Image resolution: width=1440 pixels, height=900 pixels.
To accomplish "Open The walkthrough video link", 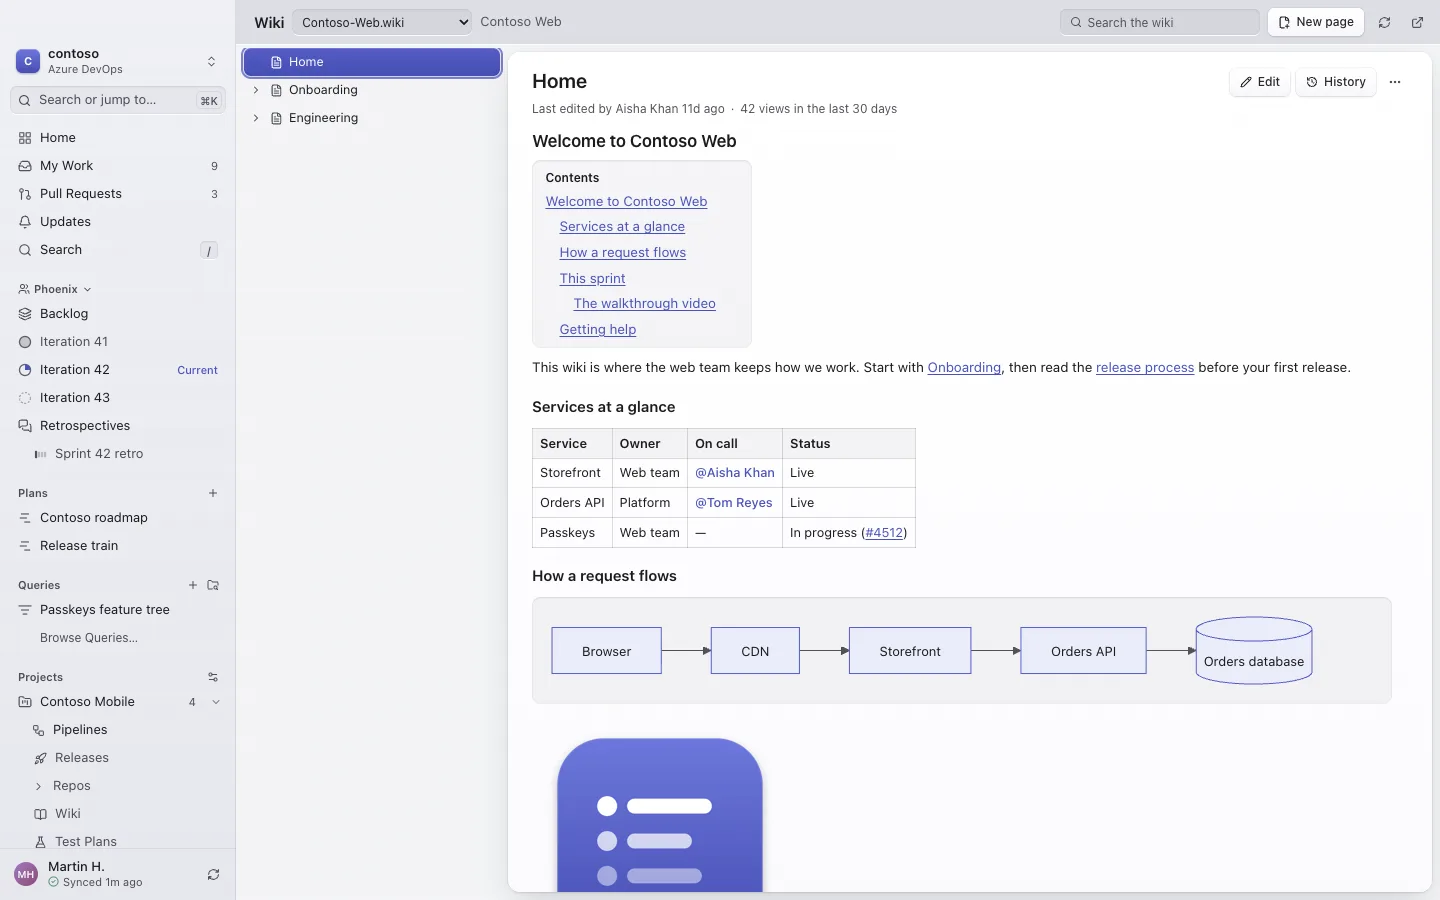I will [644, 304].
